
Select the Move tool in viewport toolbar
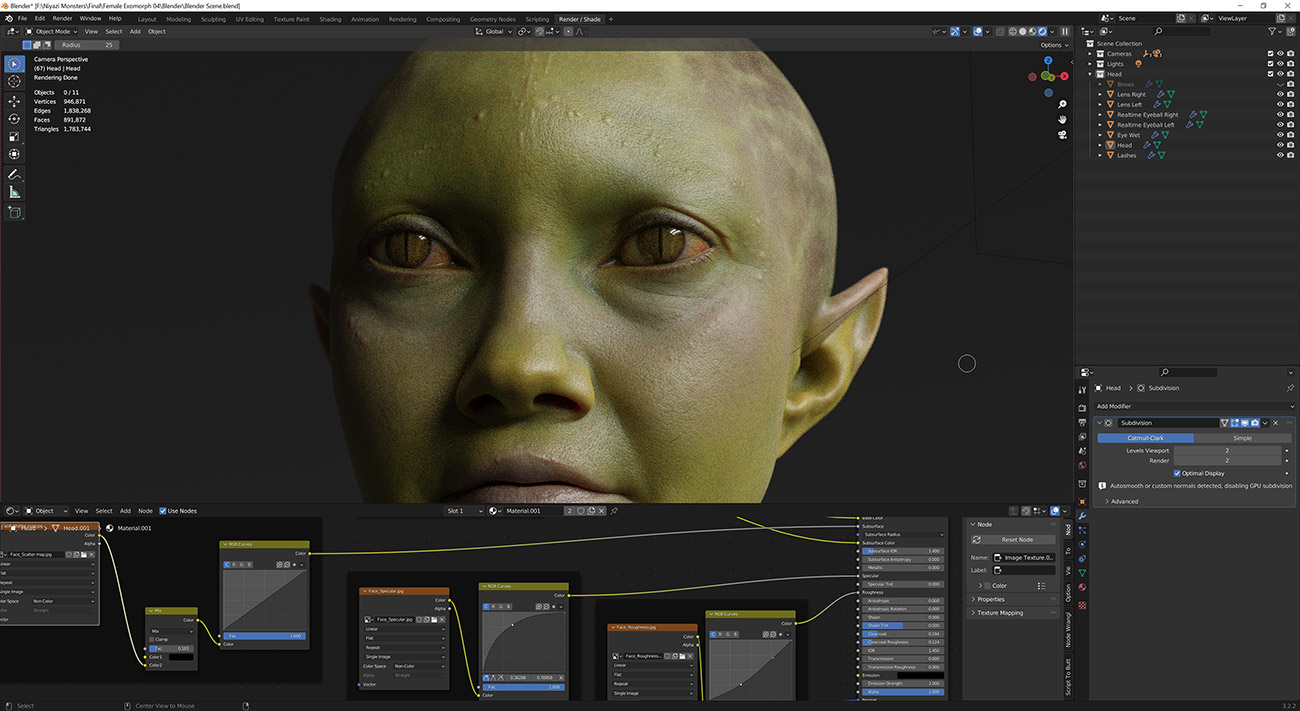[x=14, y=101]
